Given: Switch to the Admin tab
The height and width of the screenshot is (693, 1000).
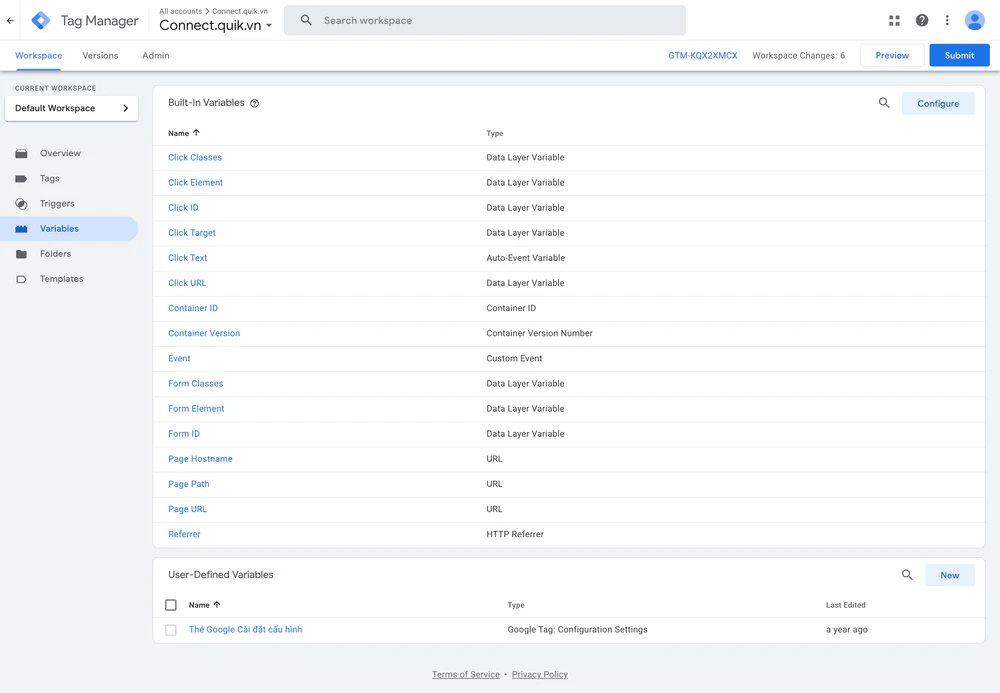Looking at the screenshot, I should tap(156, 55).
